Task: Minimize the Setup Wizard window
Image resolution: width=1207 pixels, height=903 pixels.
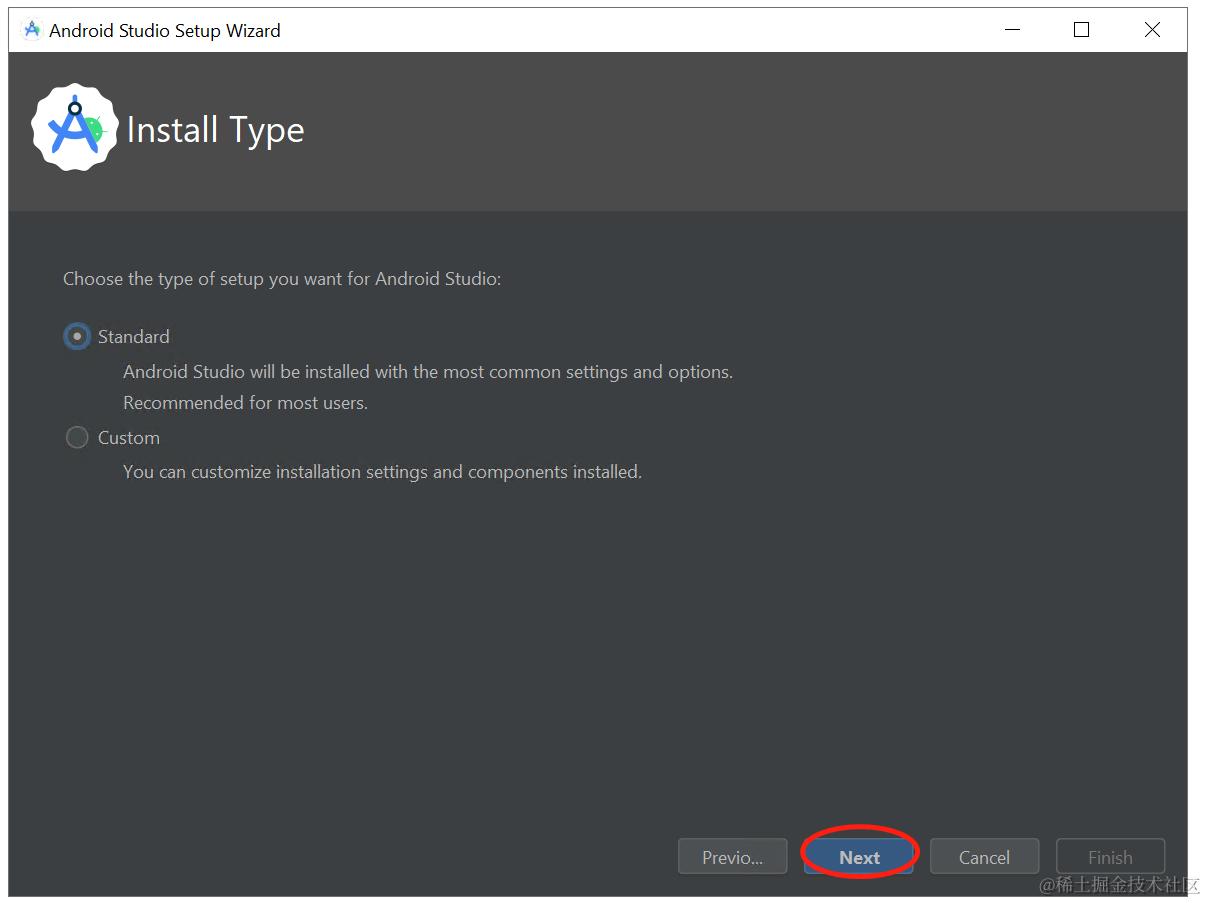Action: (1012, 30)
